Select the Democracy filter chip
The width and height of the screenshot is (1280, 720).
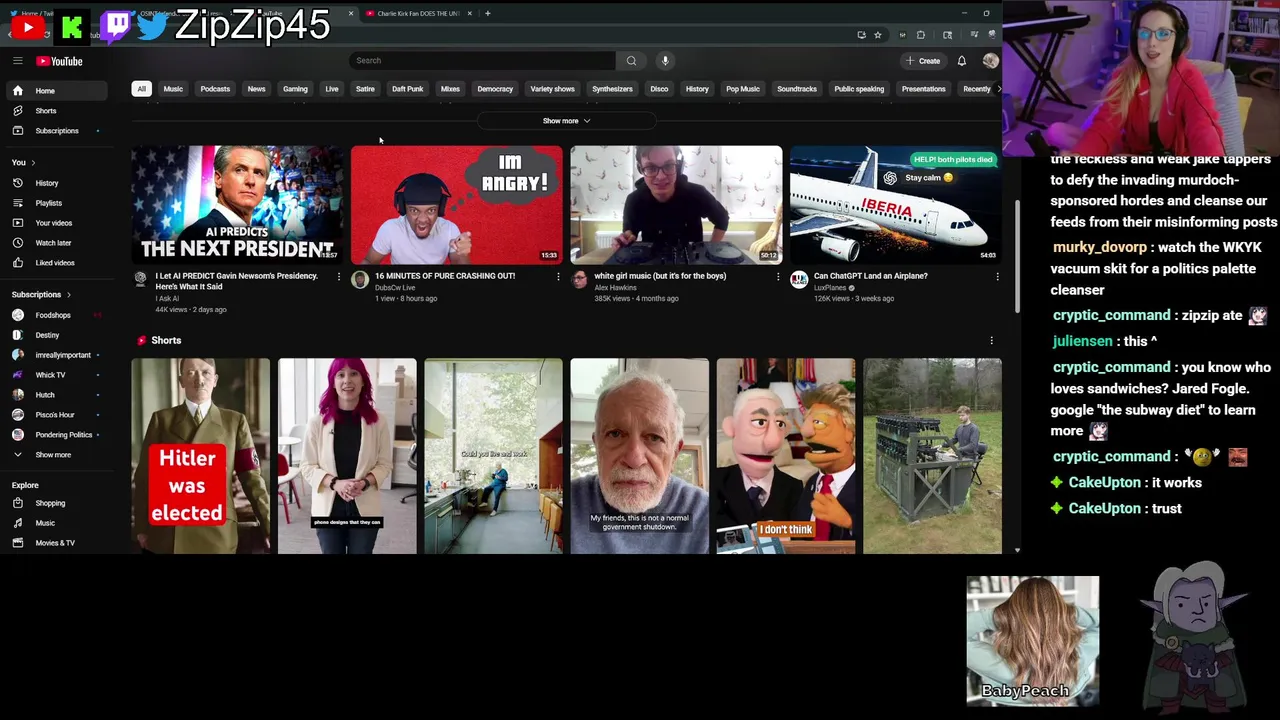tap(495, 89)
